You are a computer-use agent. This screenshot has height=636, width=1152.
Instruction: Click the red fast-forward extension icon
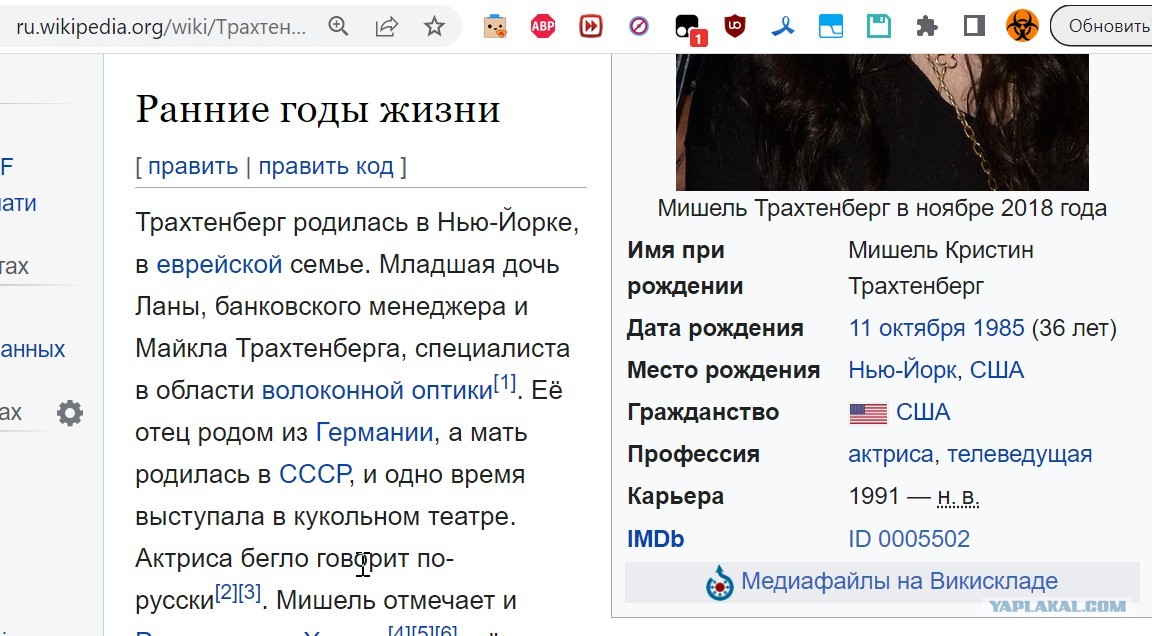(591, 26)
